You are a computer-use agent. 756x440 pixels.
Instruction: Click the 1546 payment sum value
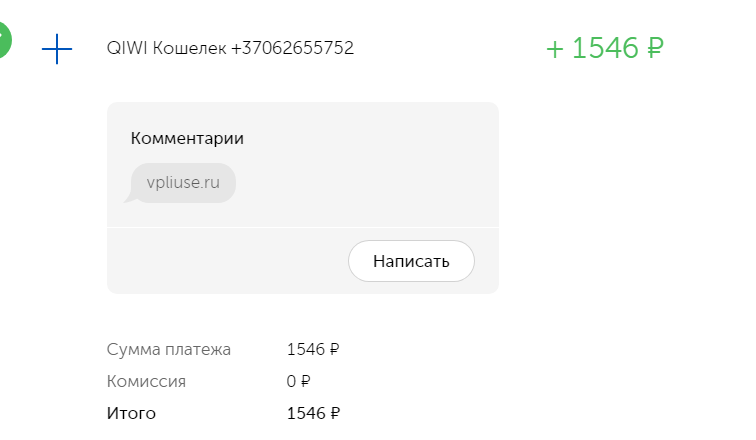(x=306, y=349)
